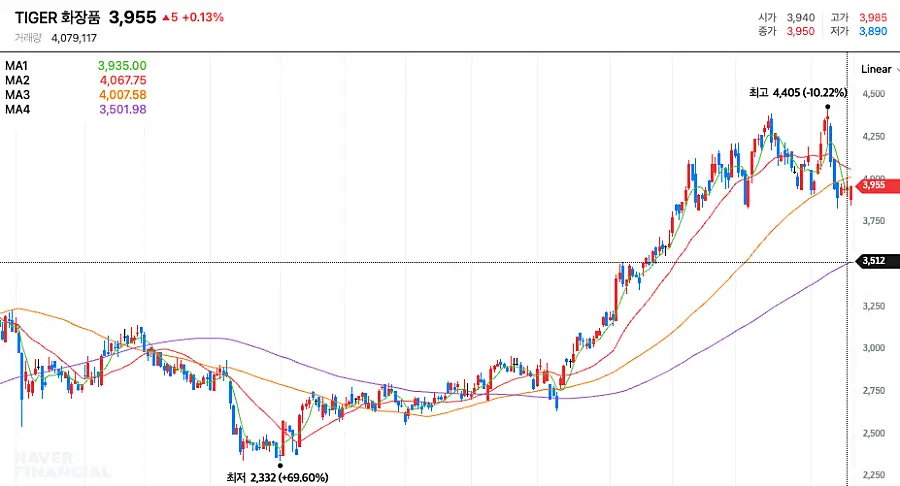Click the 시가 value 3,940
900x486 pixels.
click(x=801, y=18)
